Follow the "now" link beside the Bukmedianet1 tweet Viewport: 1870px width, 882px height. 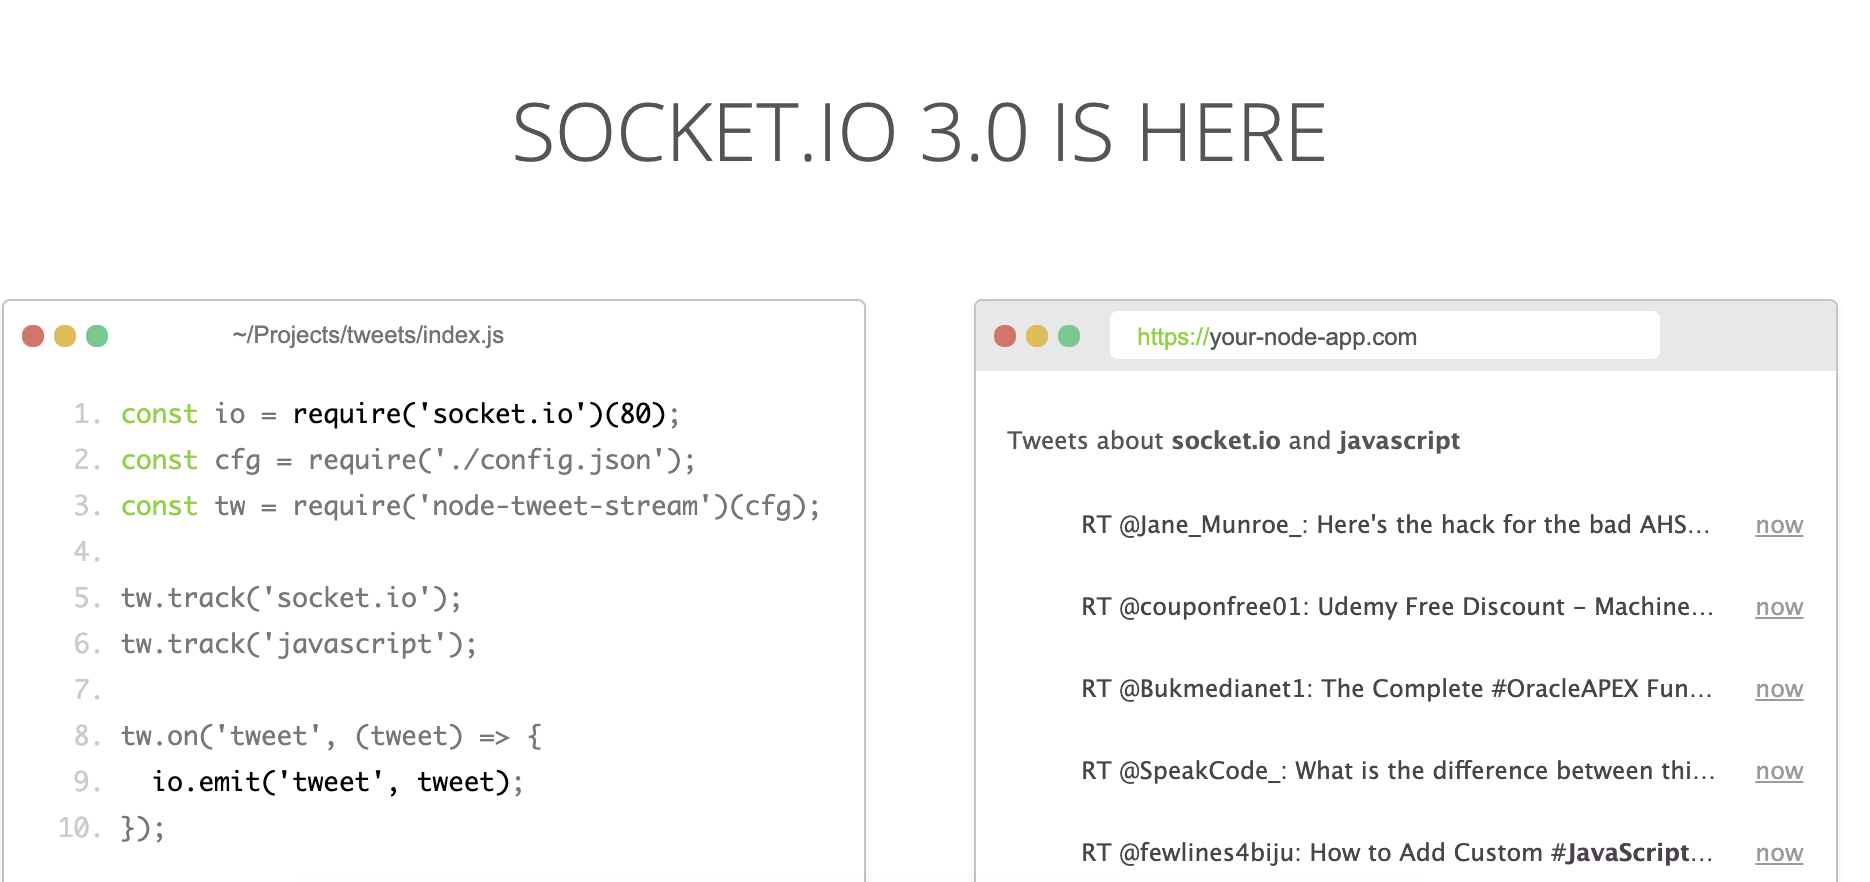click(1779, 689)
